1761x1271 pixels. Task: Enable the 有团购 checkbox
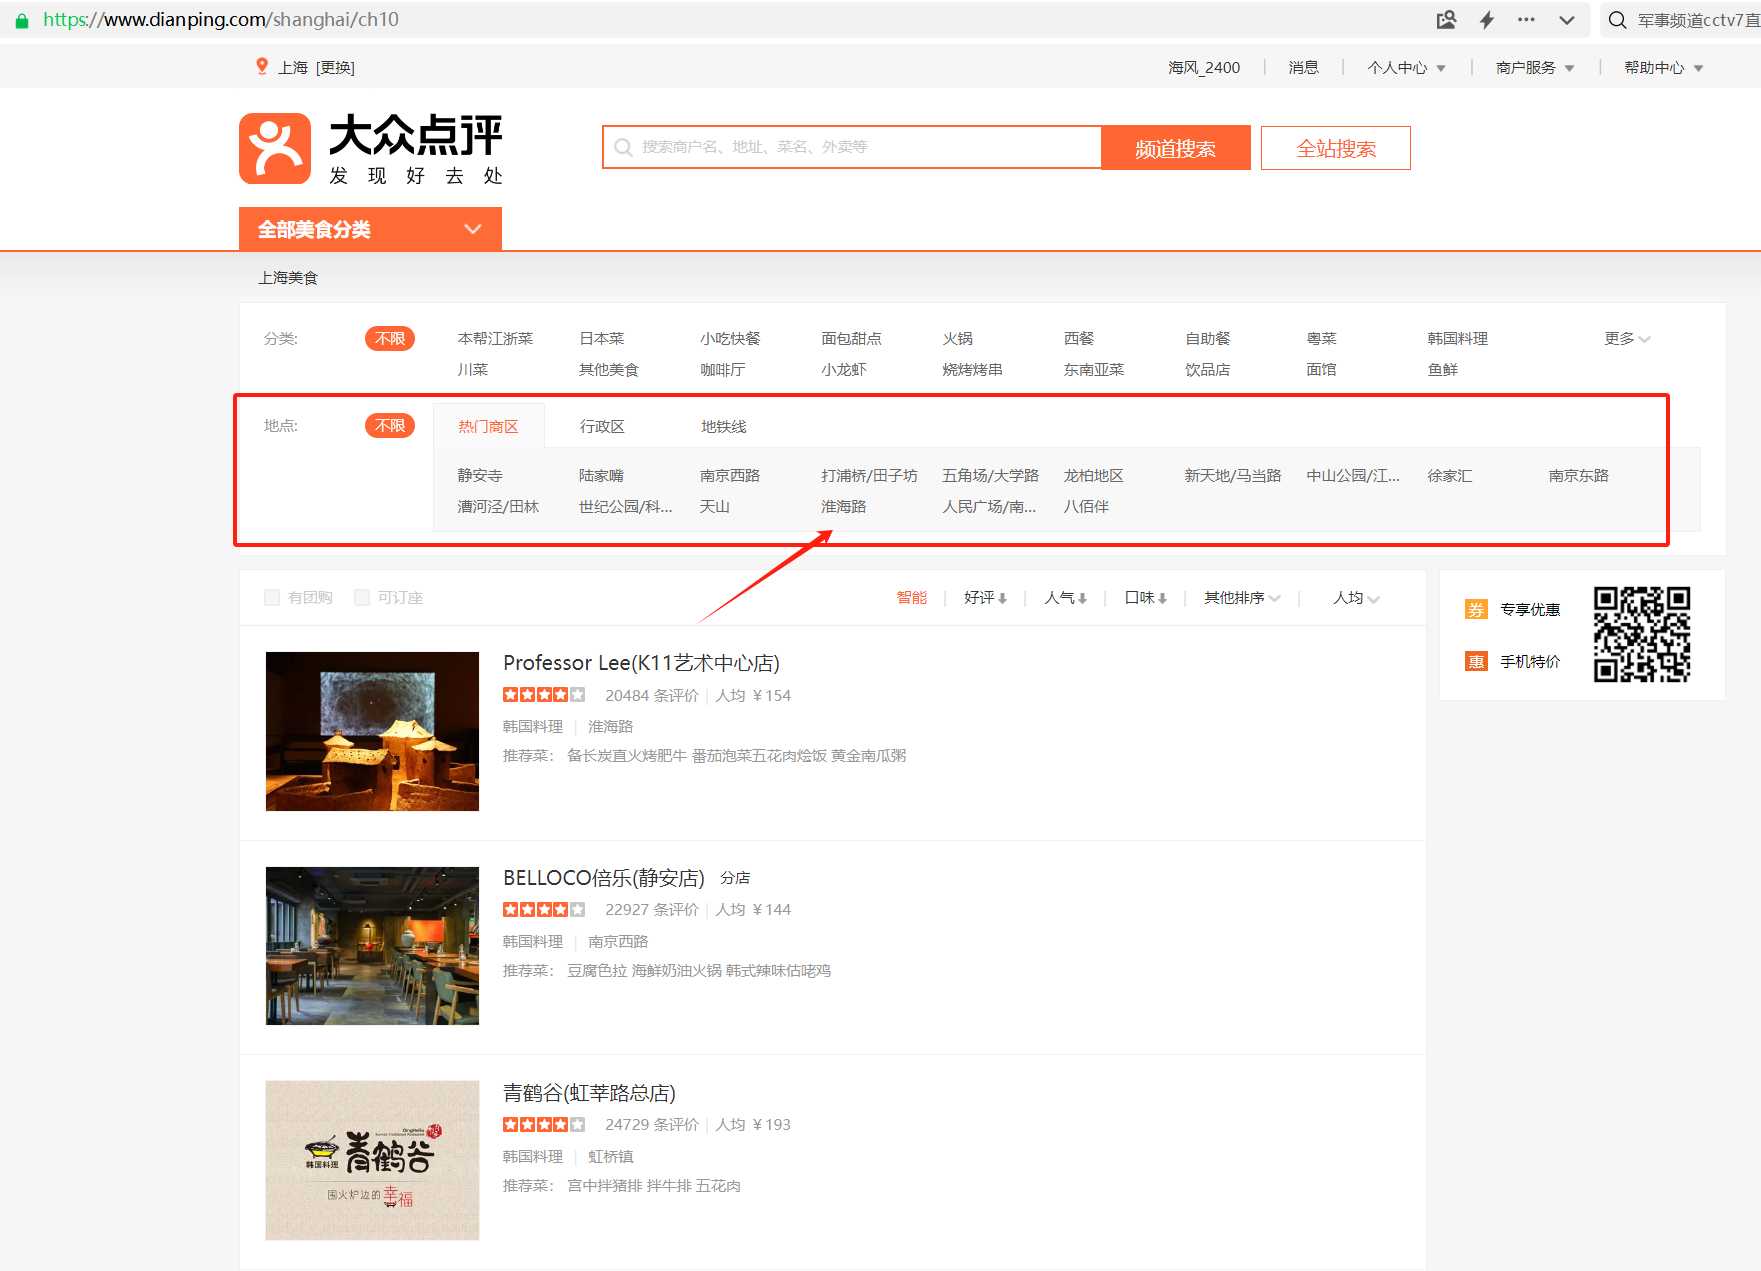[272, 597]
